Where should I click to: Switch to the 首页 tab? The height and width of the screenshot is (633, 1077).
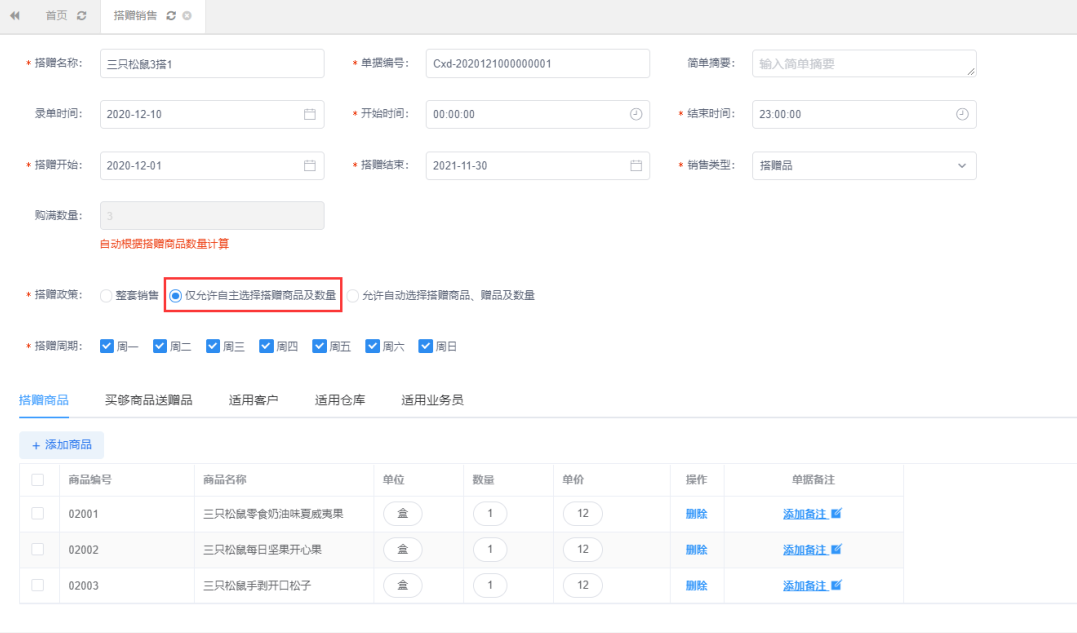click(56, 15)
